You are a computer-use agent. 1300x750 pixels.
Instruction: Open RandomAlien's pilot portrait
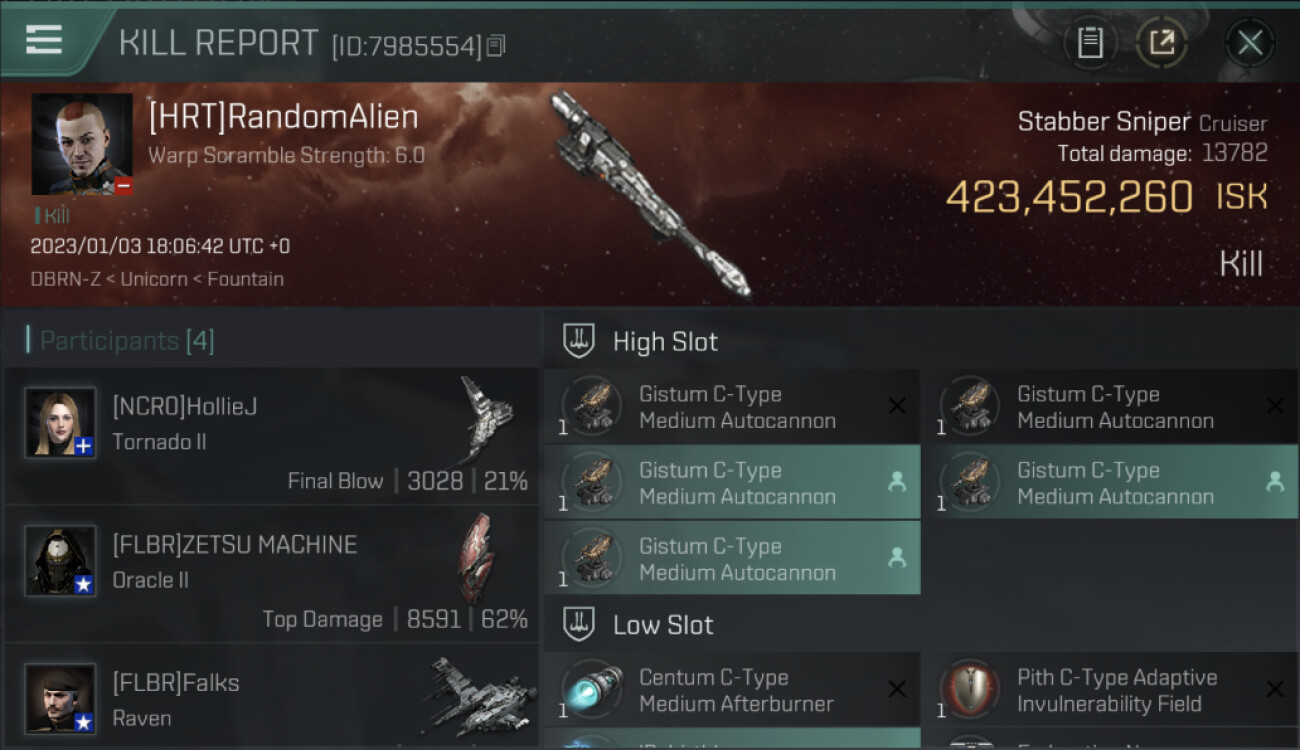click(82, 145)
